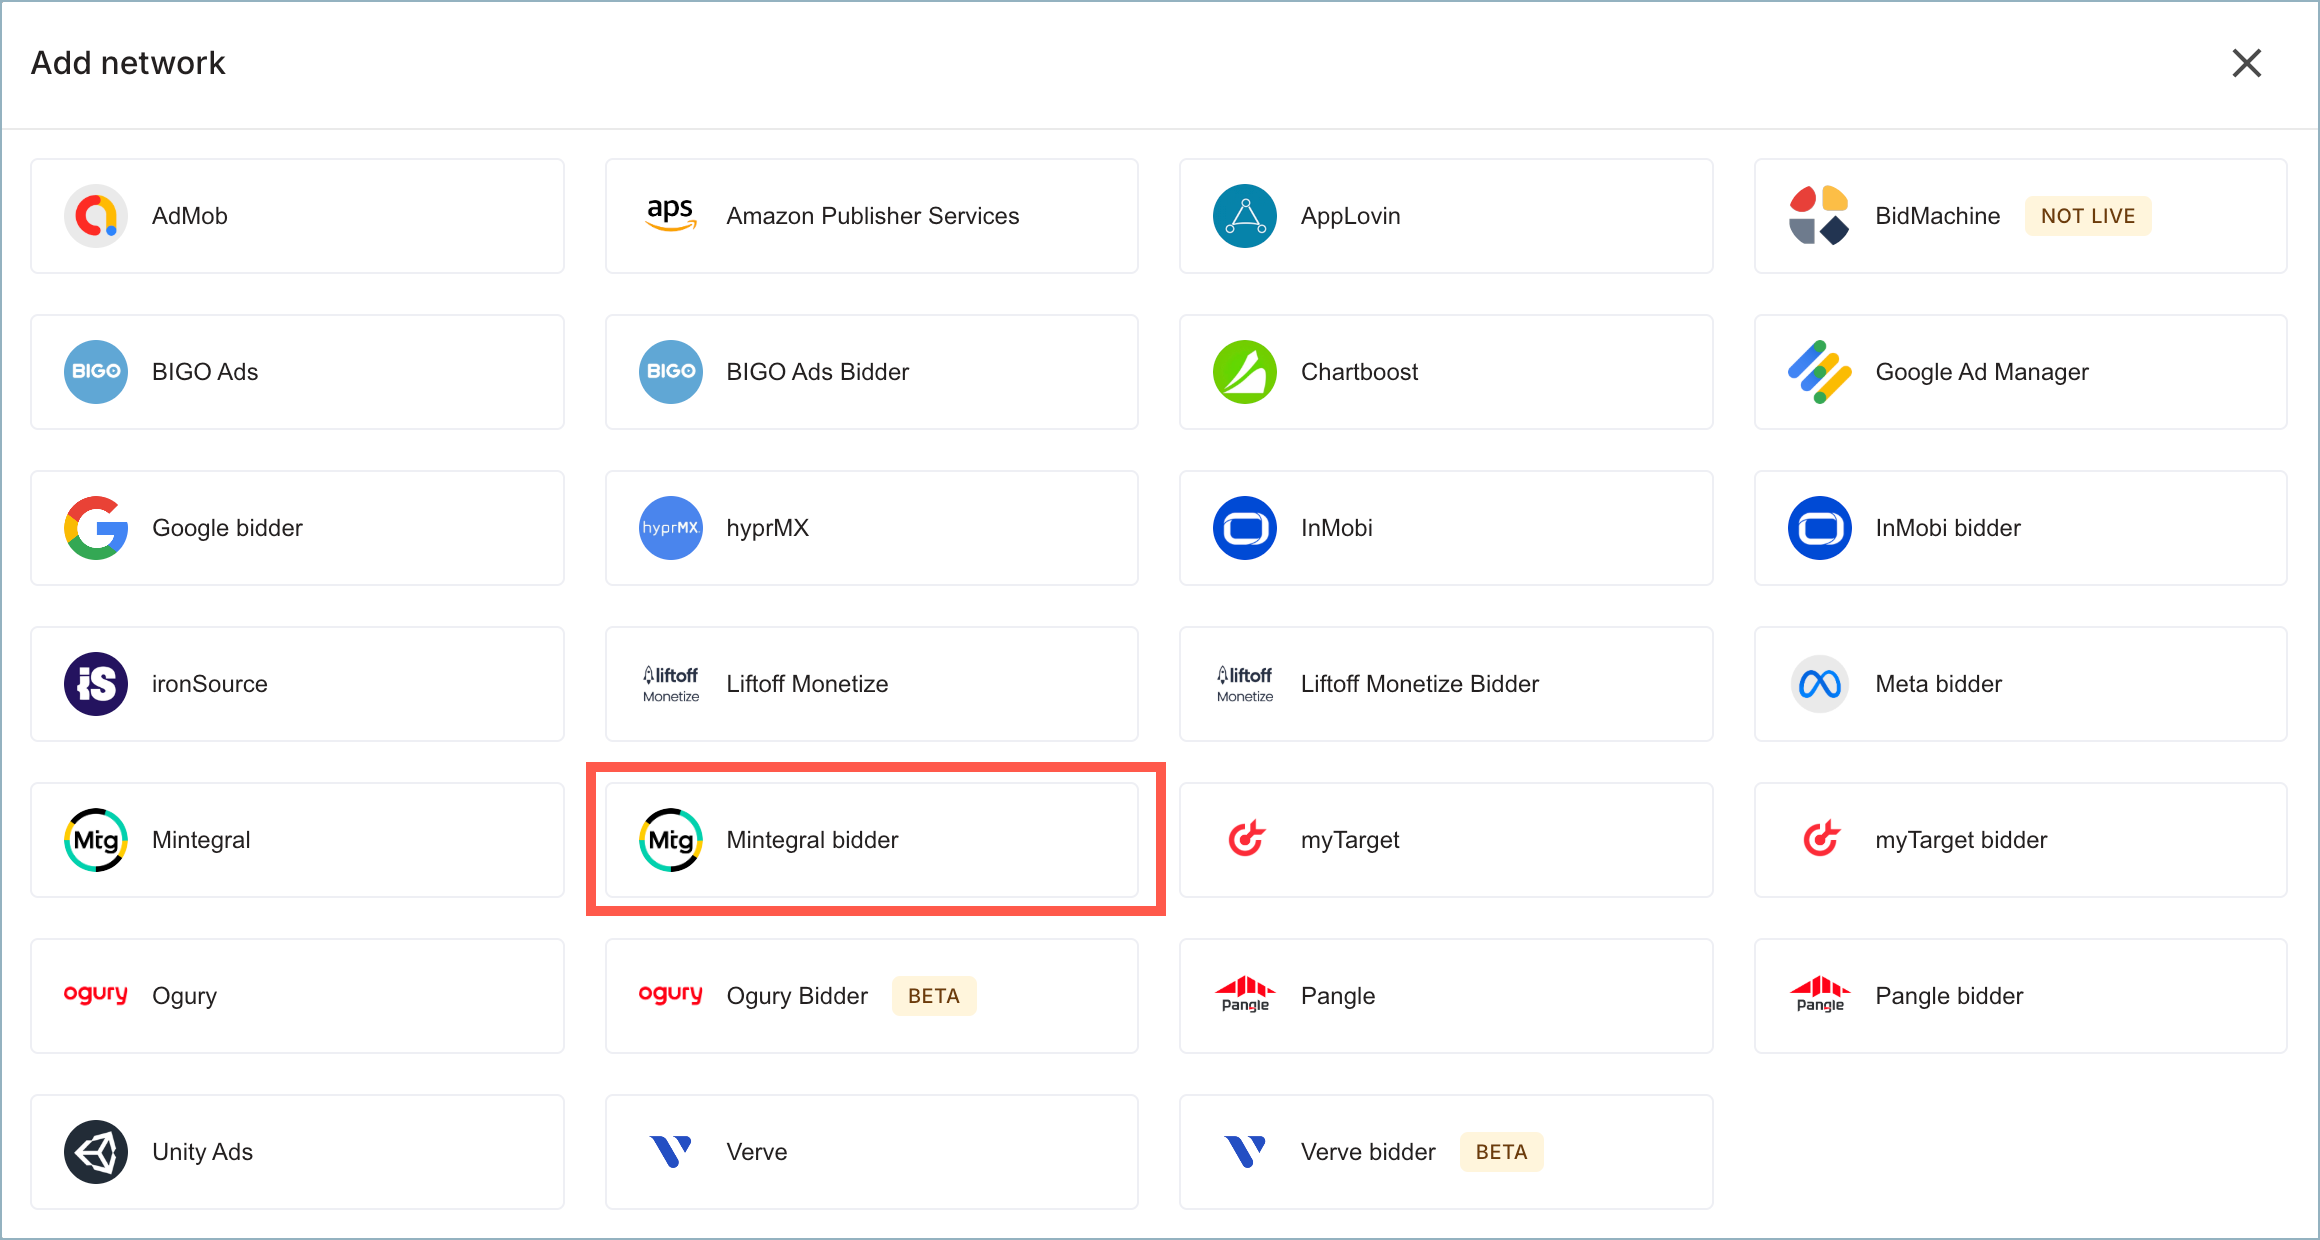2320x1240 pixels.
Task: Click the Pangle bidder logo
Action: tap(1820, 994)
